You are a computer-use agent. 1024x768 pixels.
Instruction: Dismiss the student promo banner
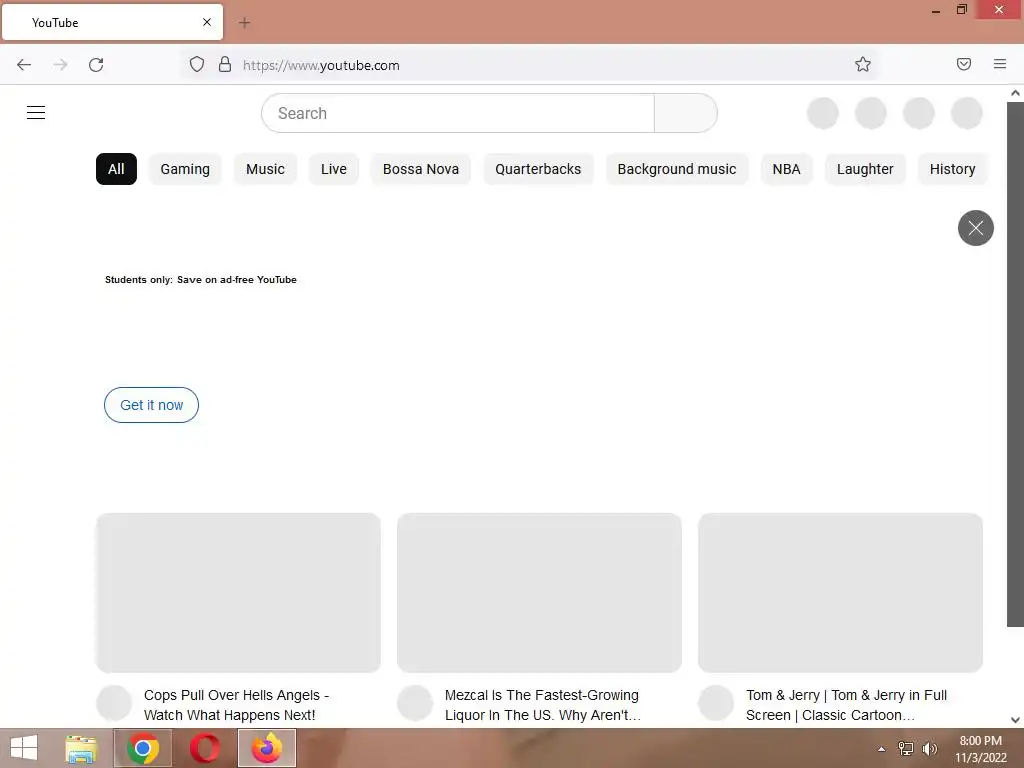(x=976, y=228)
